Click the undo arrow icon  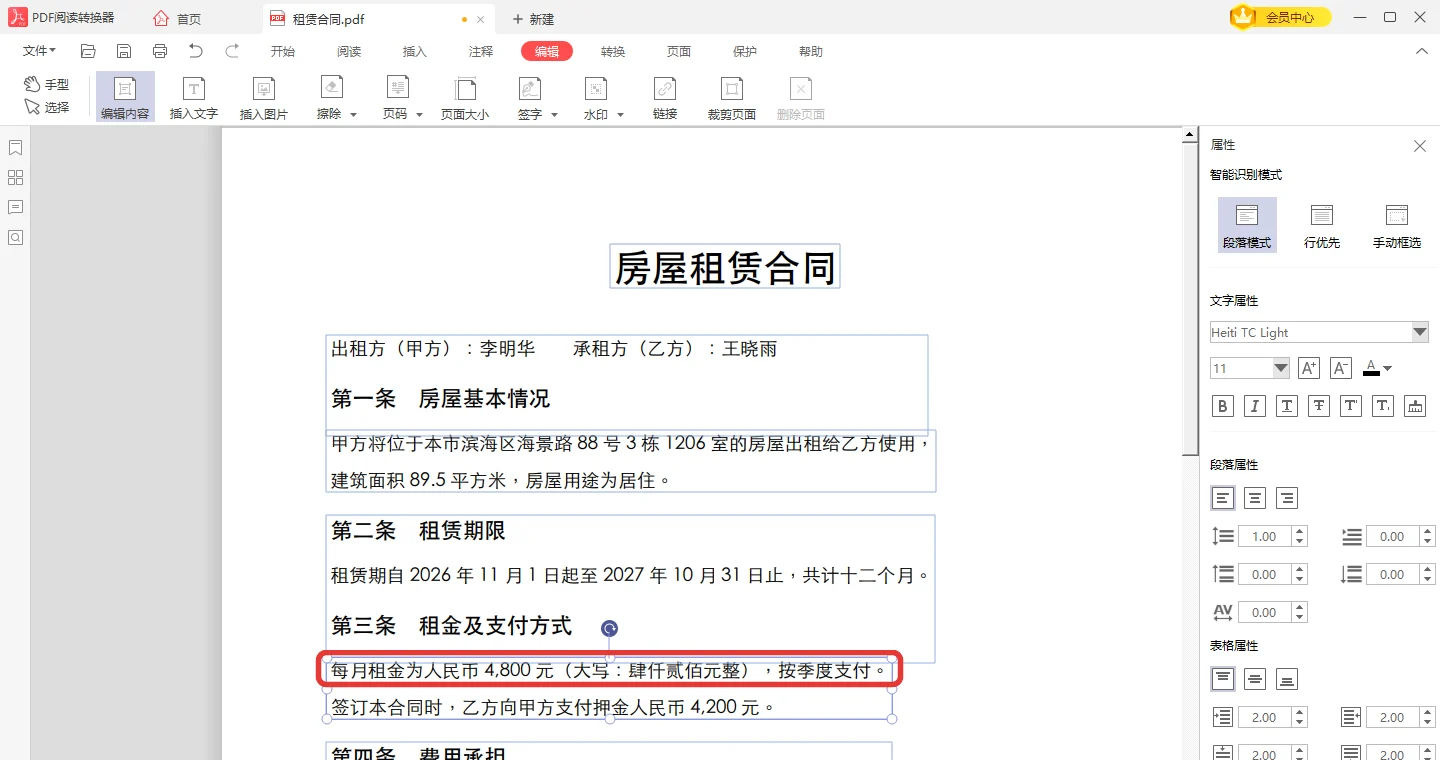click(x=196, y=51)
